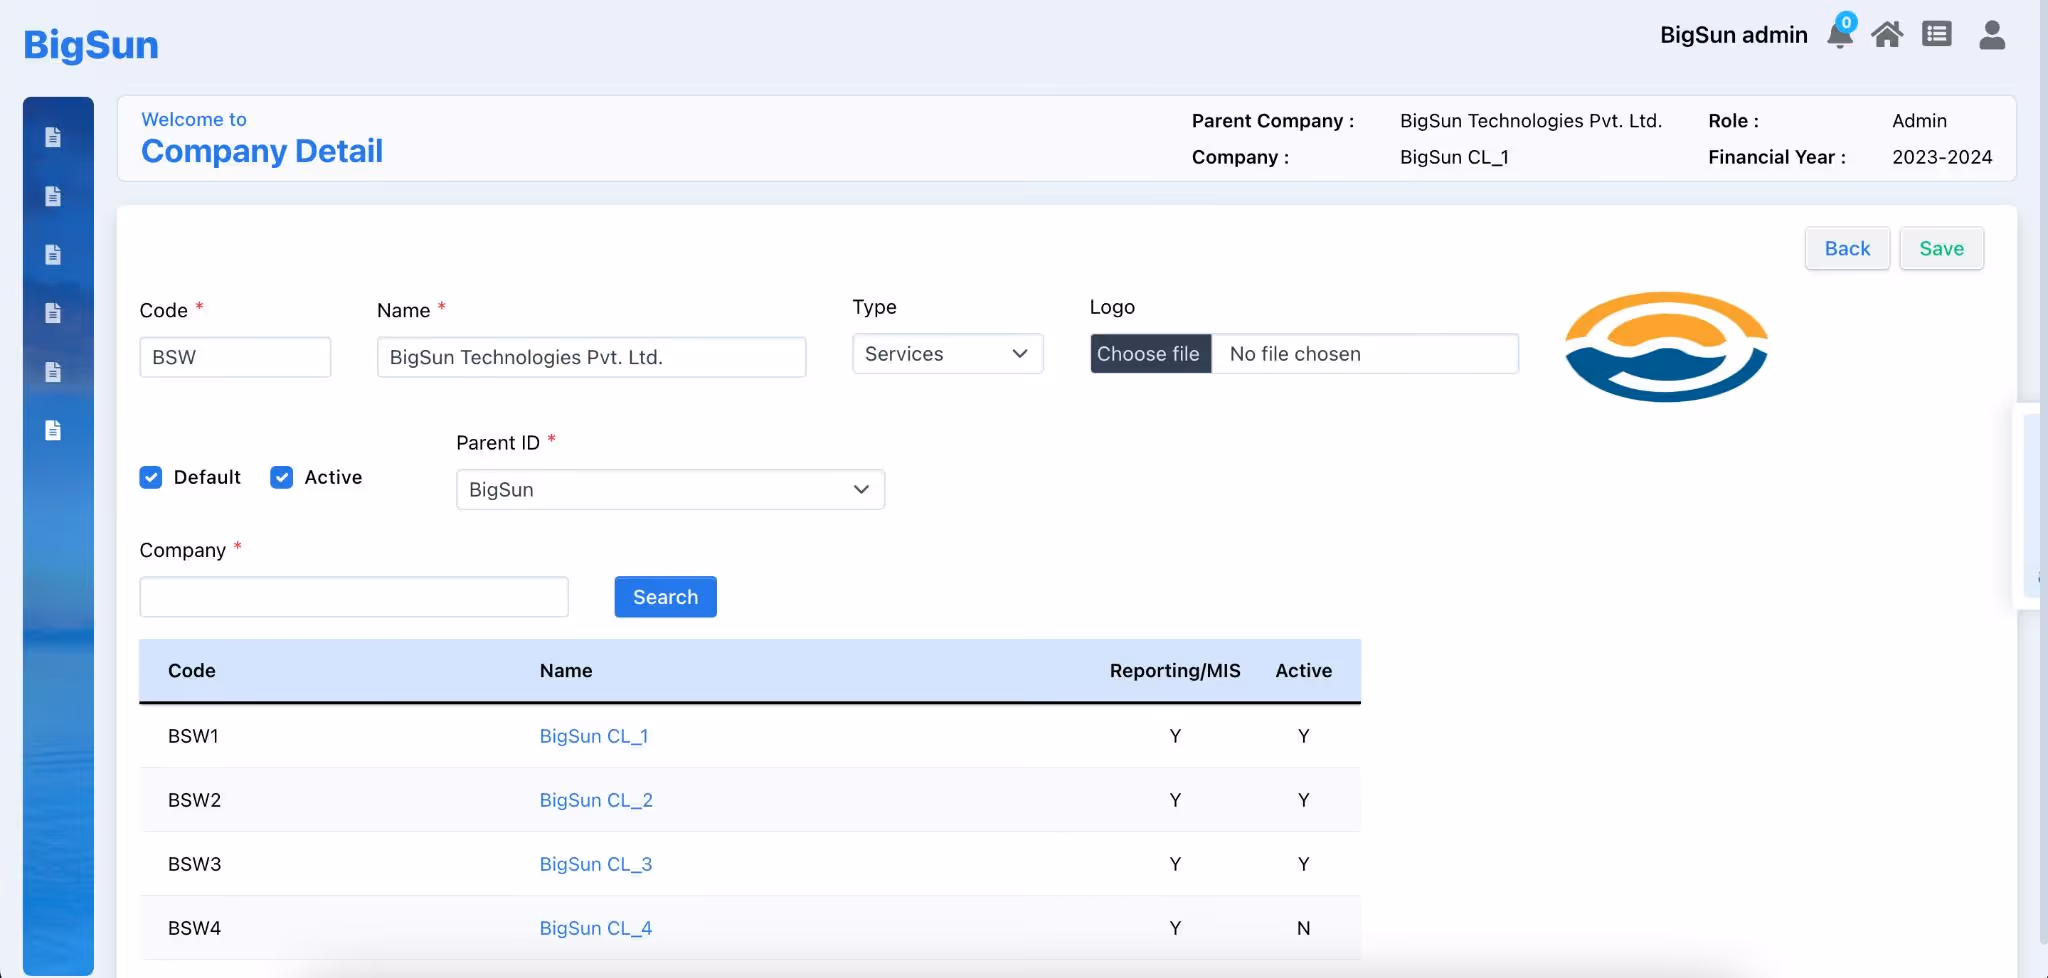2048x978 pixels.
Task: Click the Company Detail page heading
Action: [x=262, y=151]
